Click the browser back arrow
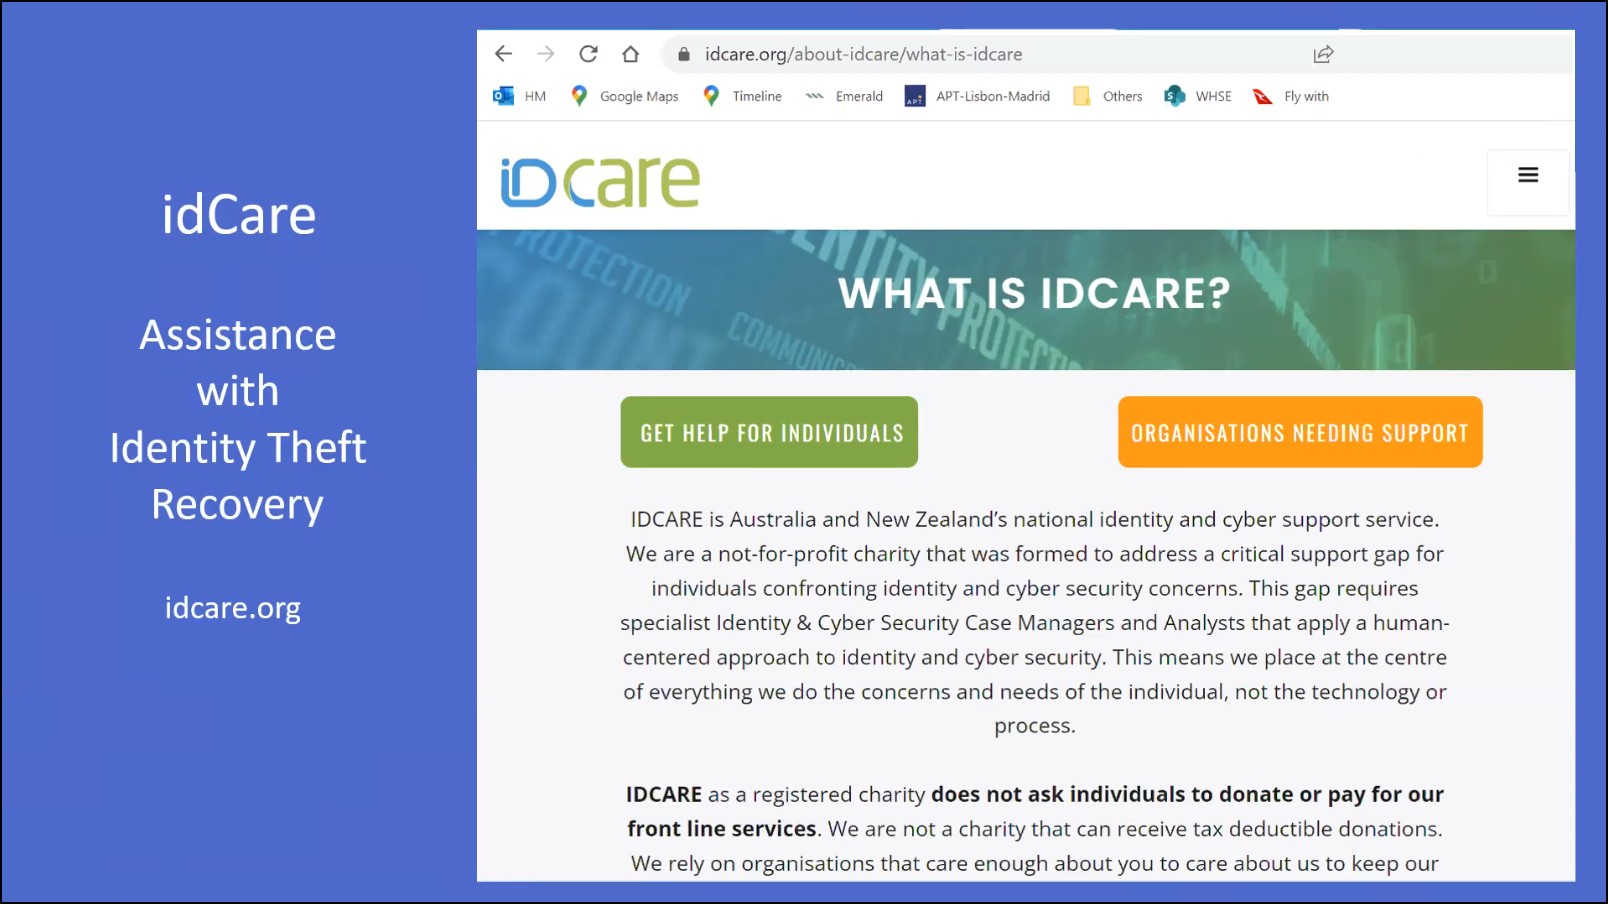 pos(503,54)
